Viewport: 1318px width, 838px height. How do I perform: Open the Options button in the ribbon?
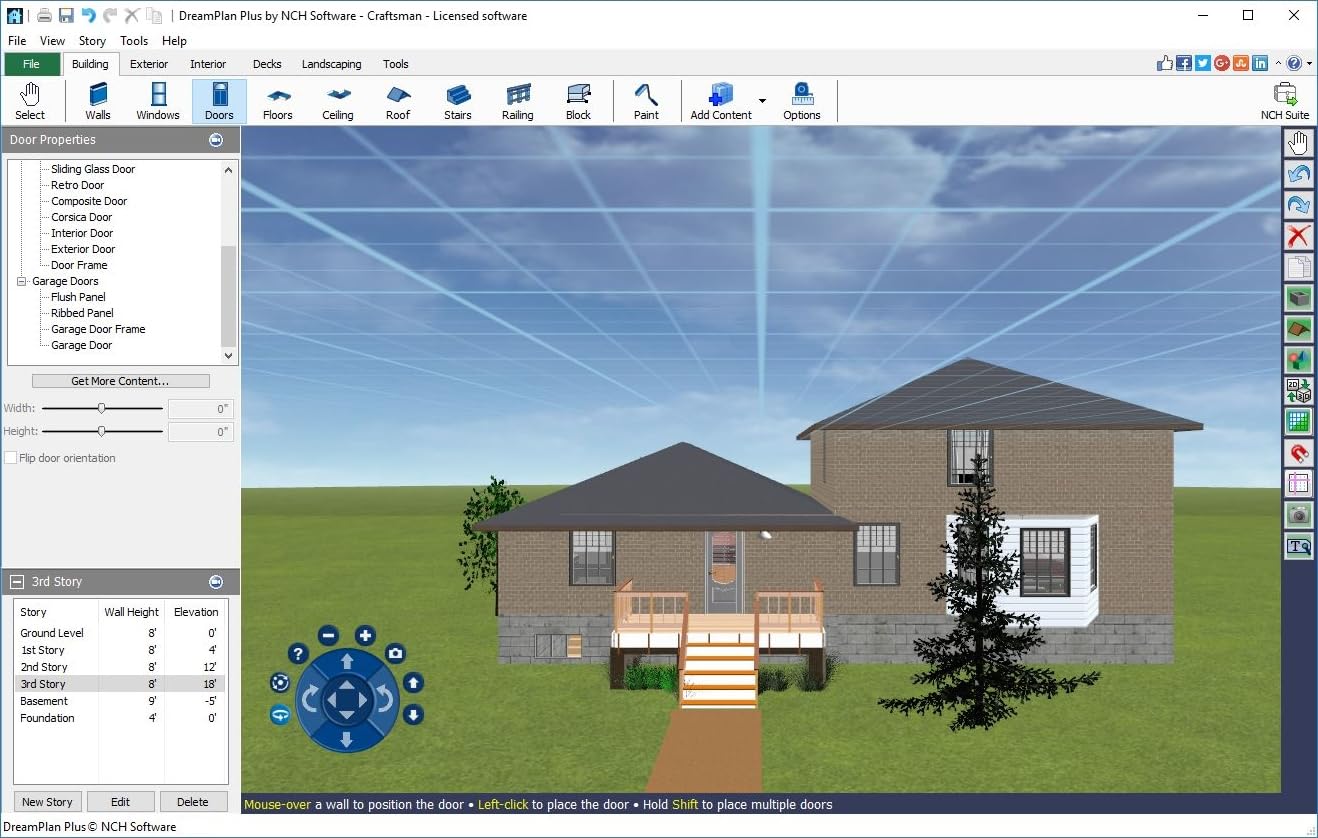802,101
